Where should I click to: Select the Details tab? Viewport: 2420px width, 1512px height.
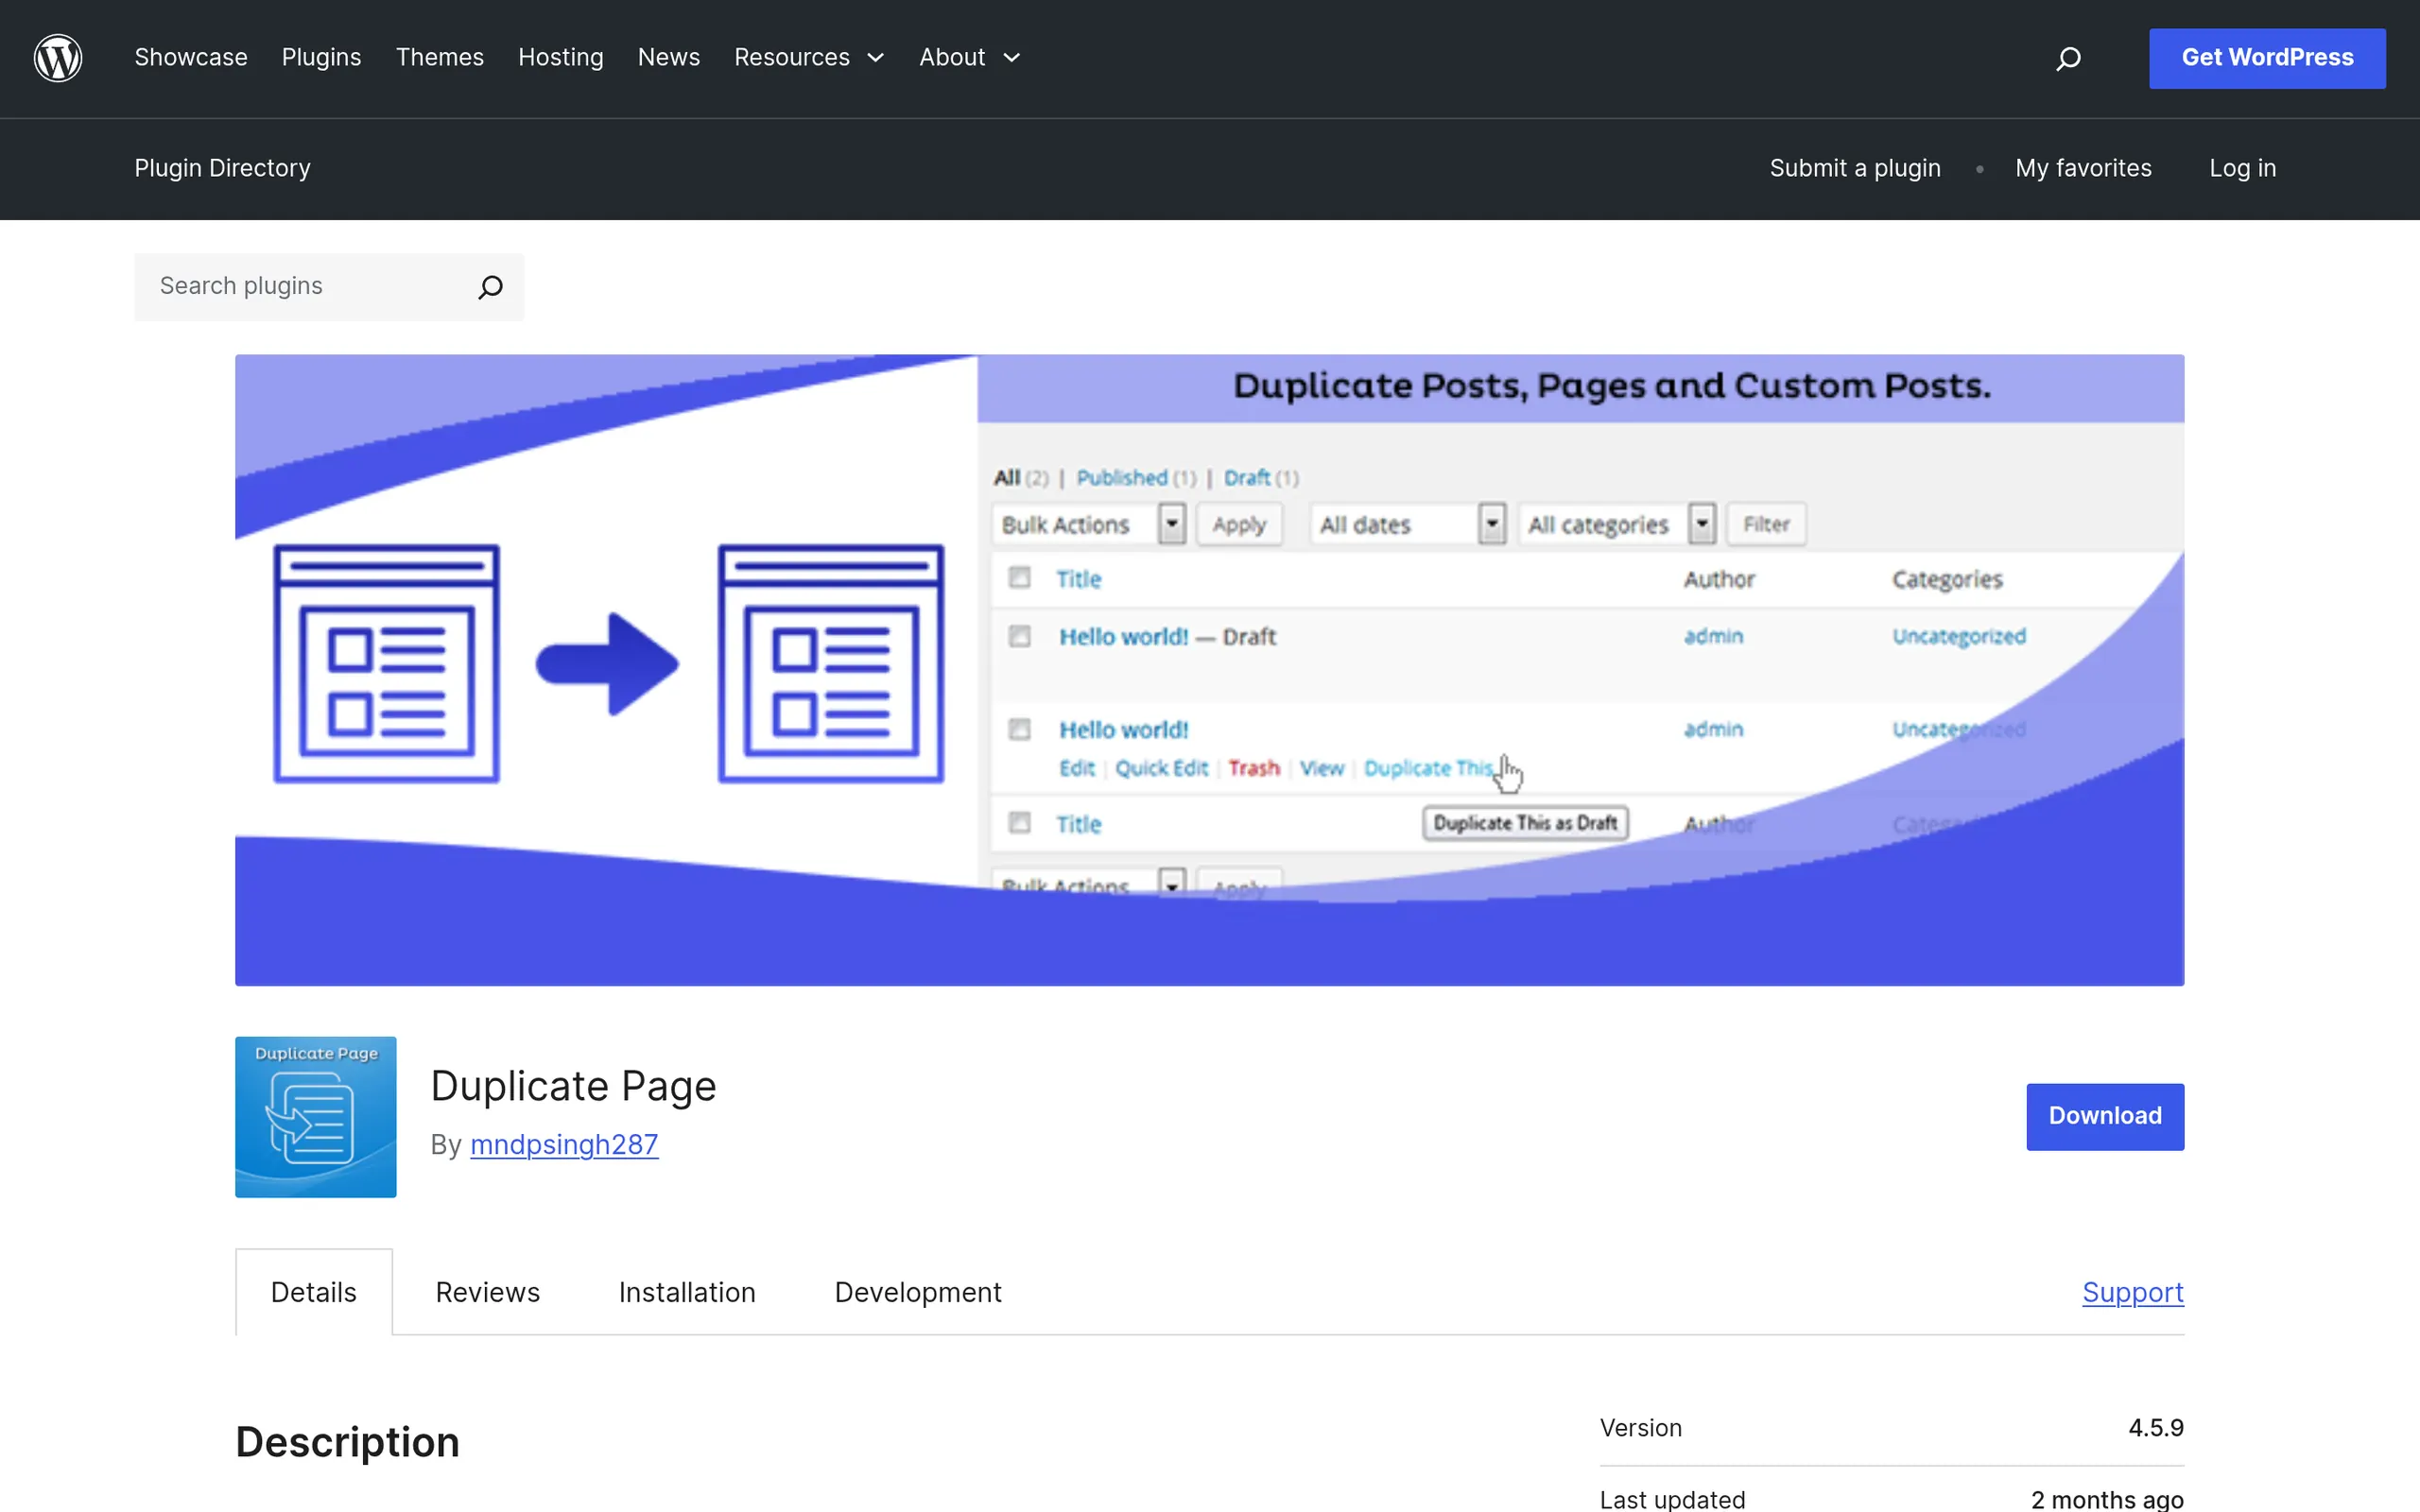coord(313,1292)
